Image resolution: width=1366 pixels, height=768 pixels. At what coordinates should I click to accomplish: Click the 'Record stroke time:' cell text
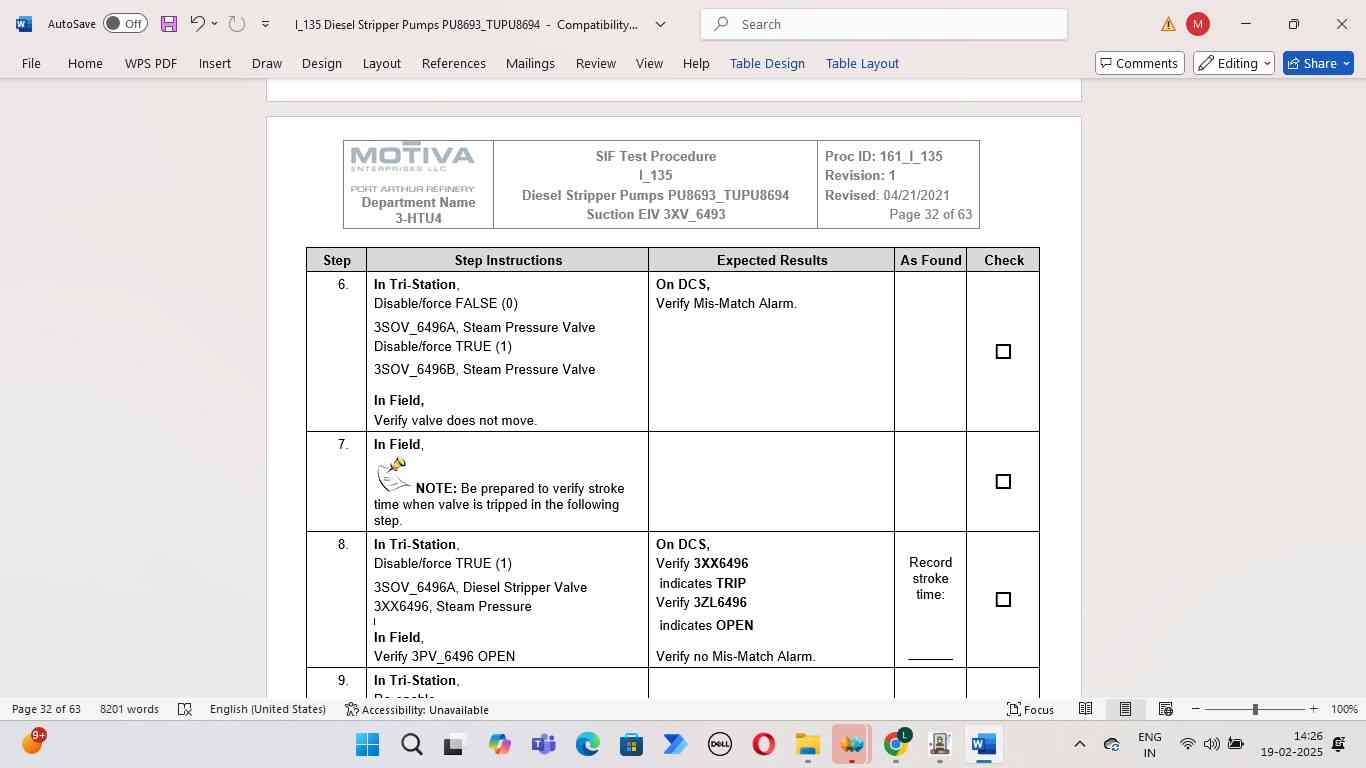pyautogui.click(x=930, y=578)
